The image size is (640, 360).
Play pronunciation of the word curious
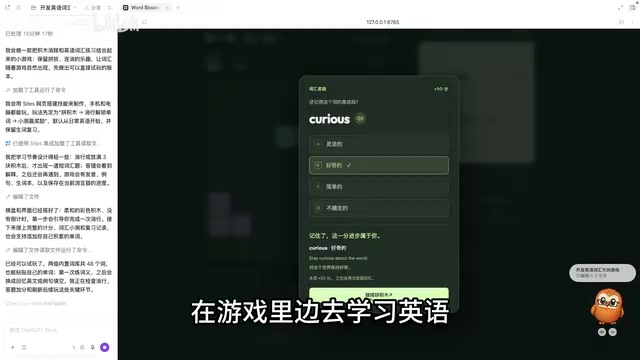point(360,119)
